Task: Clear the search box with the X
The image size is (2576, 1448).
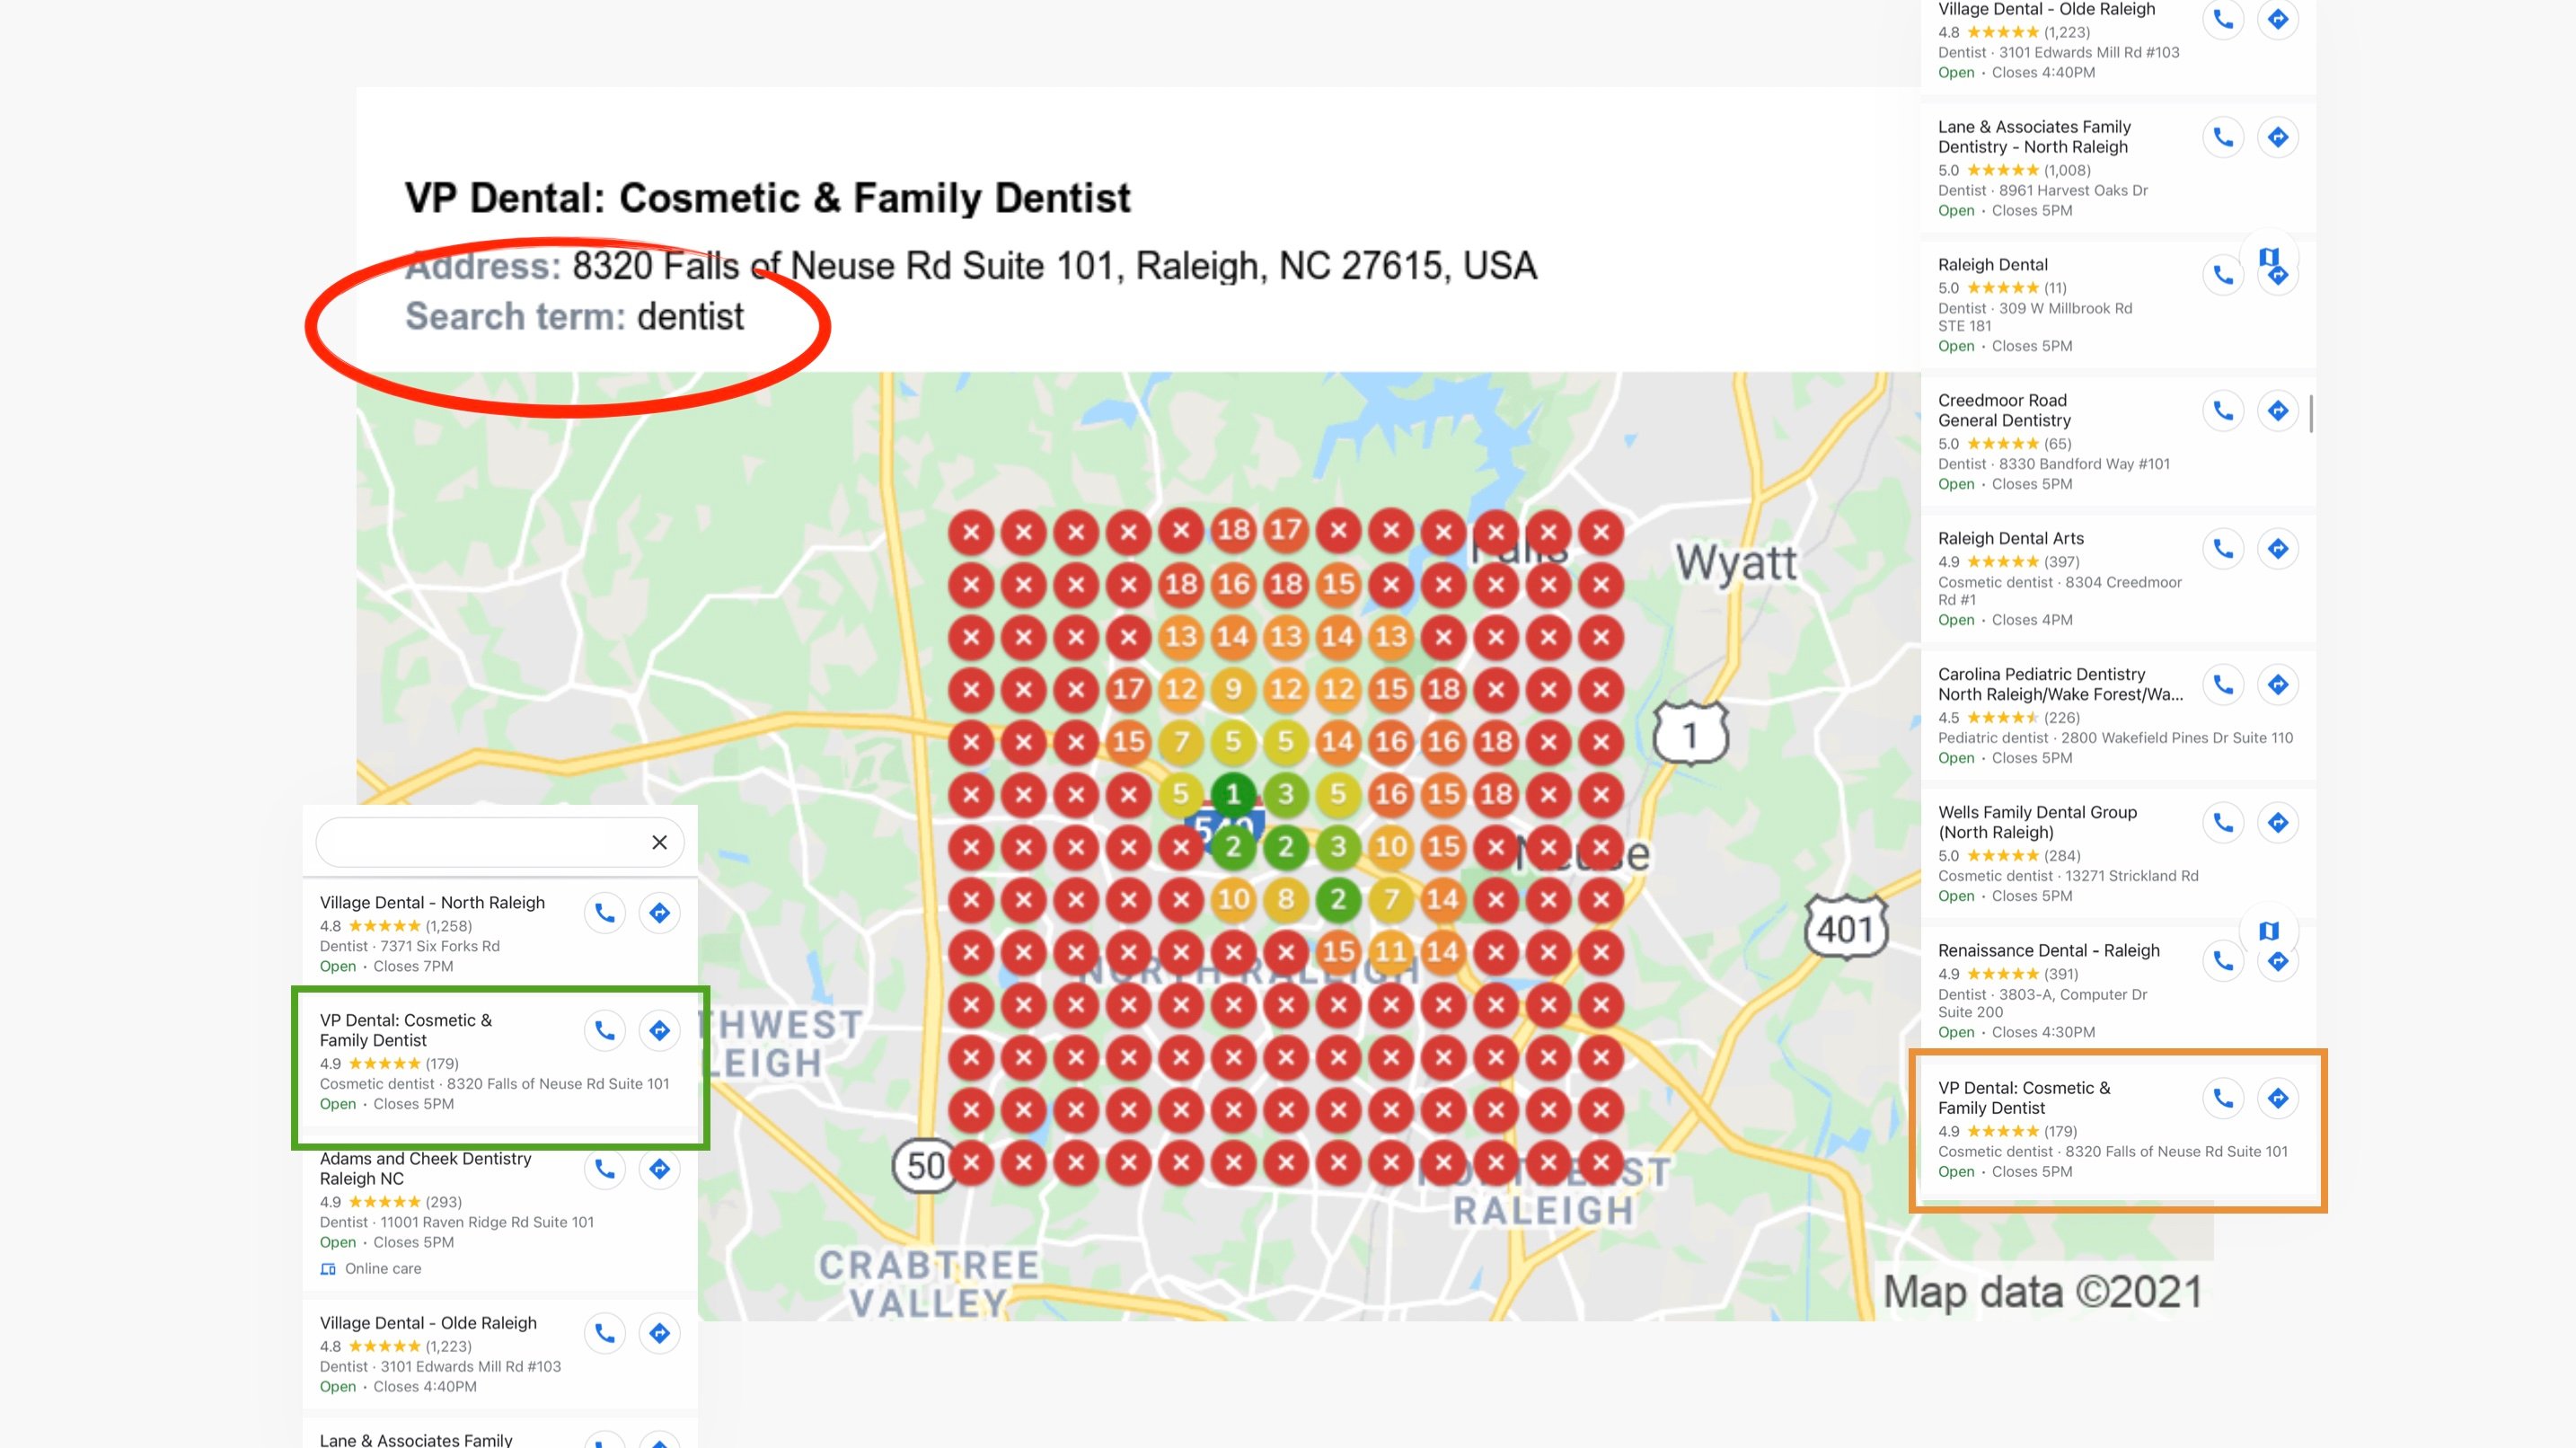Action: click(x=659, y=842)
